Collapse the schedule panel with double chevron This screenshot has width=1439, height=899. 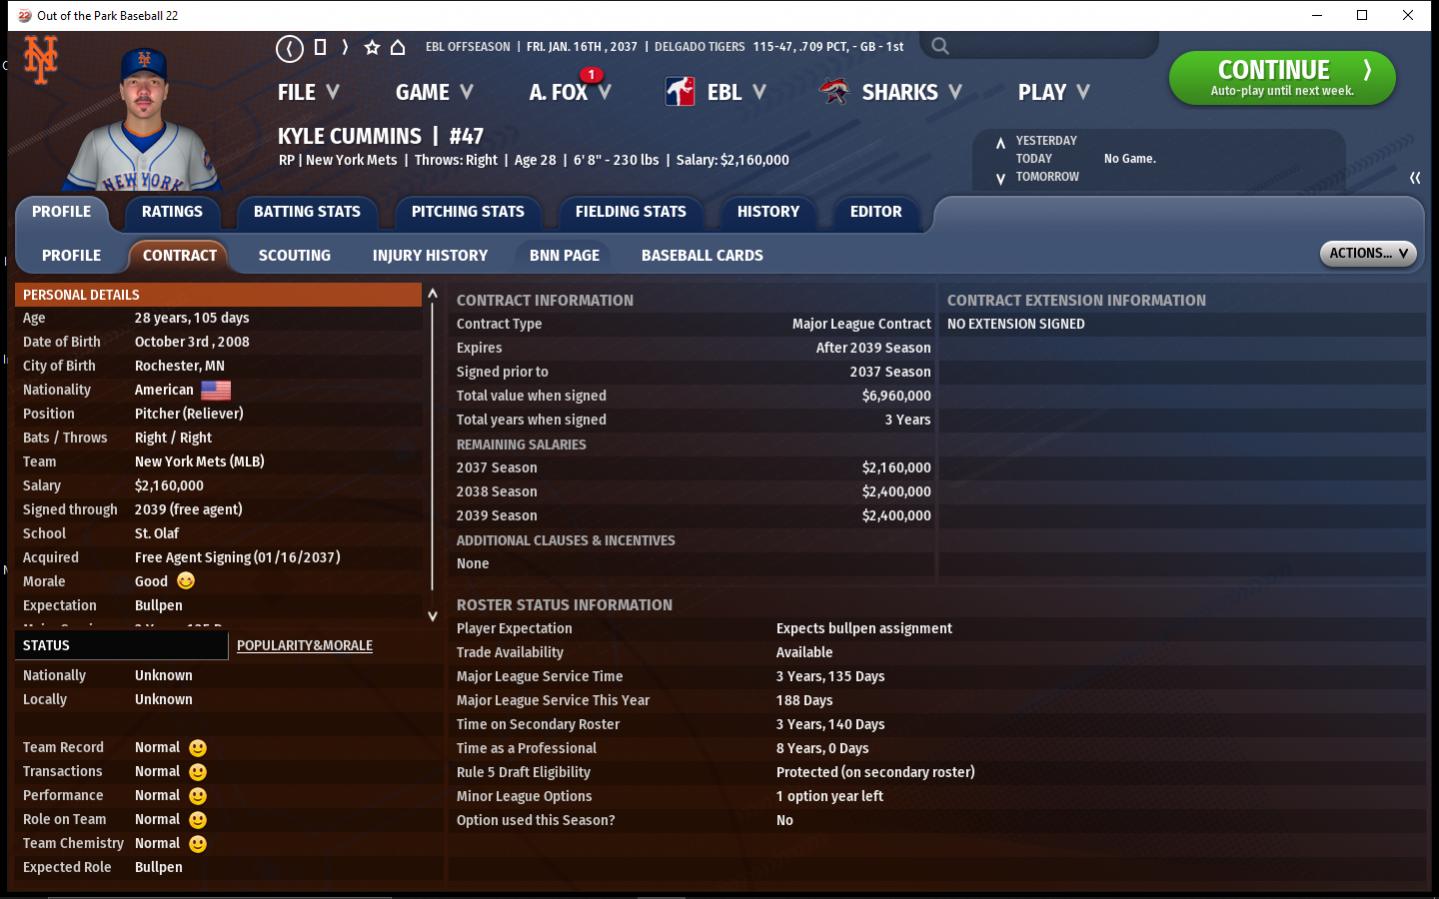click(x=1415, y=178)
